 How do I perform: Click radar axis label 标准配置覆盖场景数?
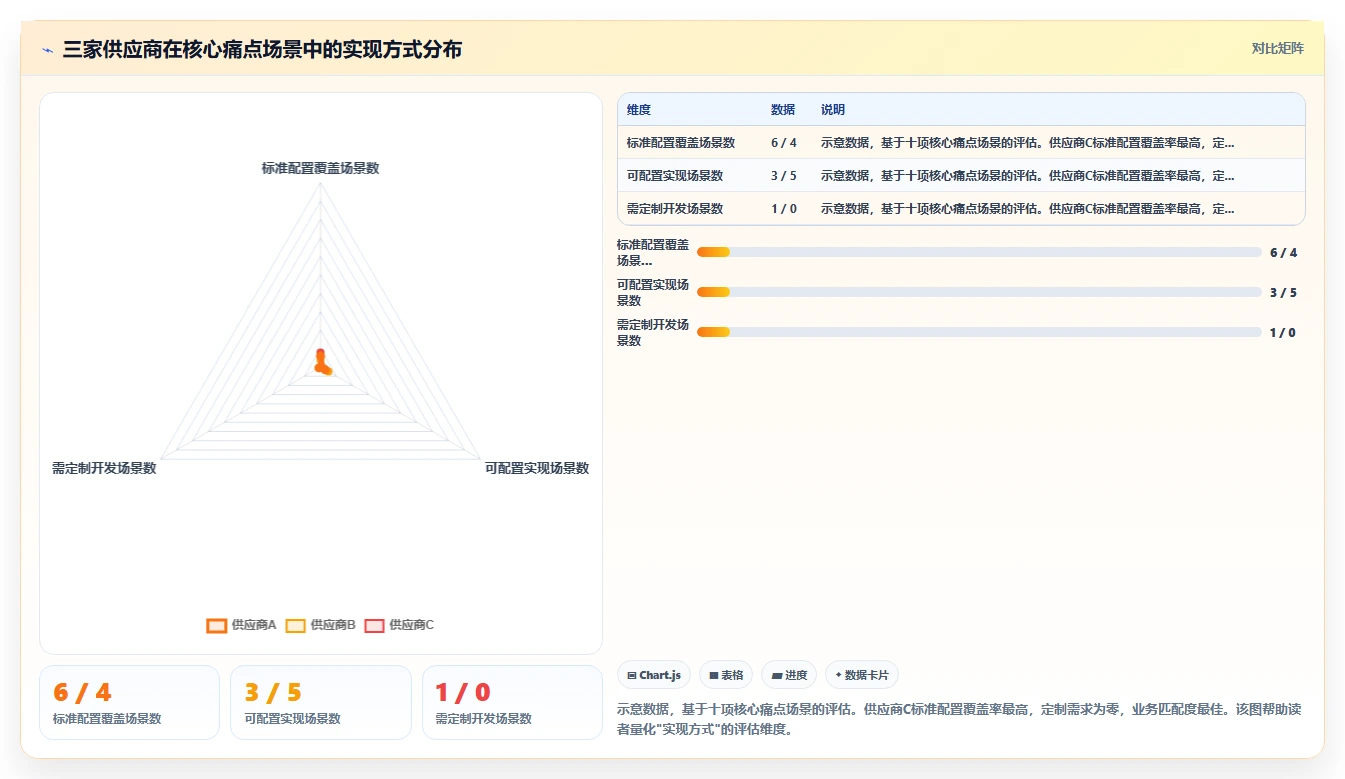pos(321,168)
